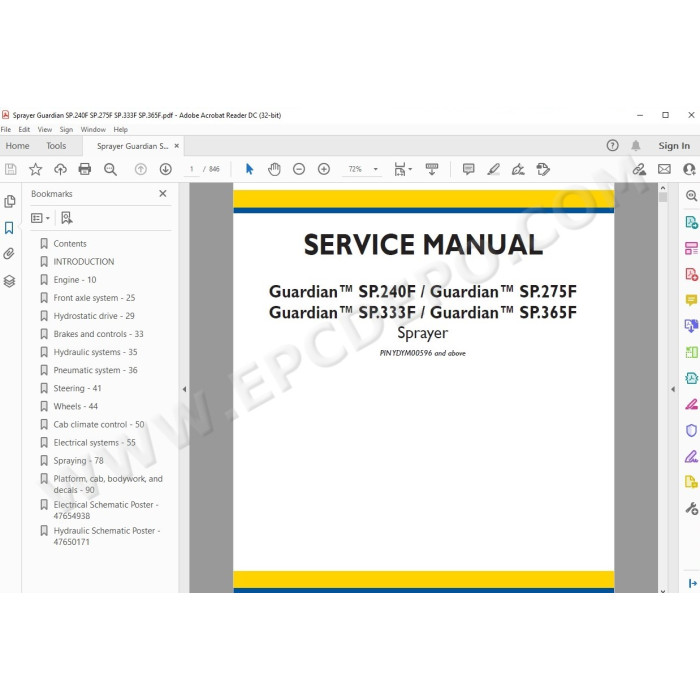This screenshot has width=700, height=700.
Task: Choose the Selection arrow tool
Action: 250,169
